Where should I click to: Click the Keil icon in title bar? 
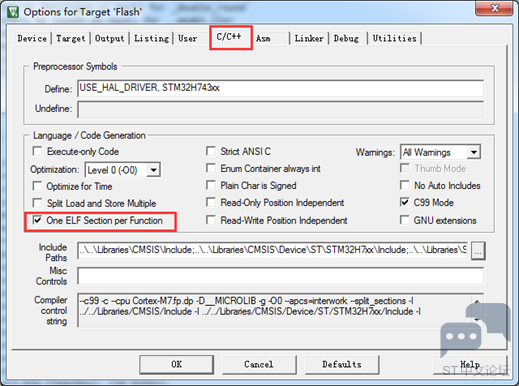[x=13, y=12]
